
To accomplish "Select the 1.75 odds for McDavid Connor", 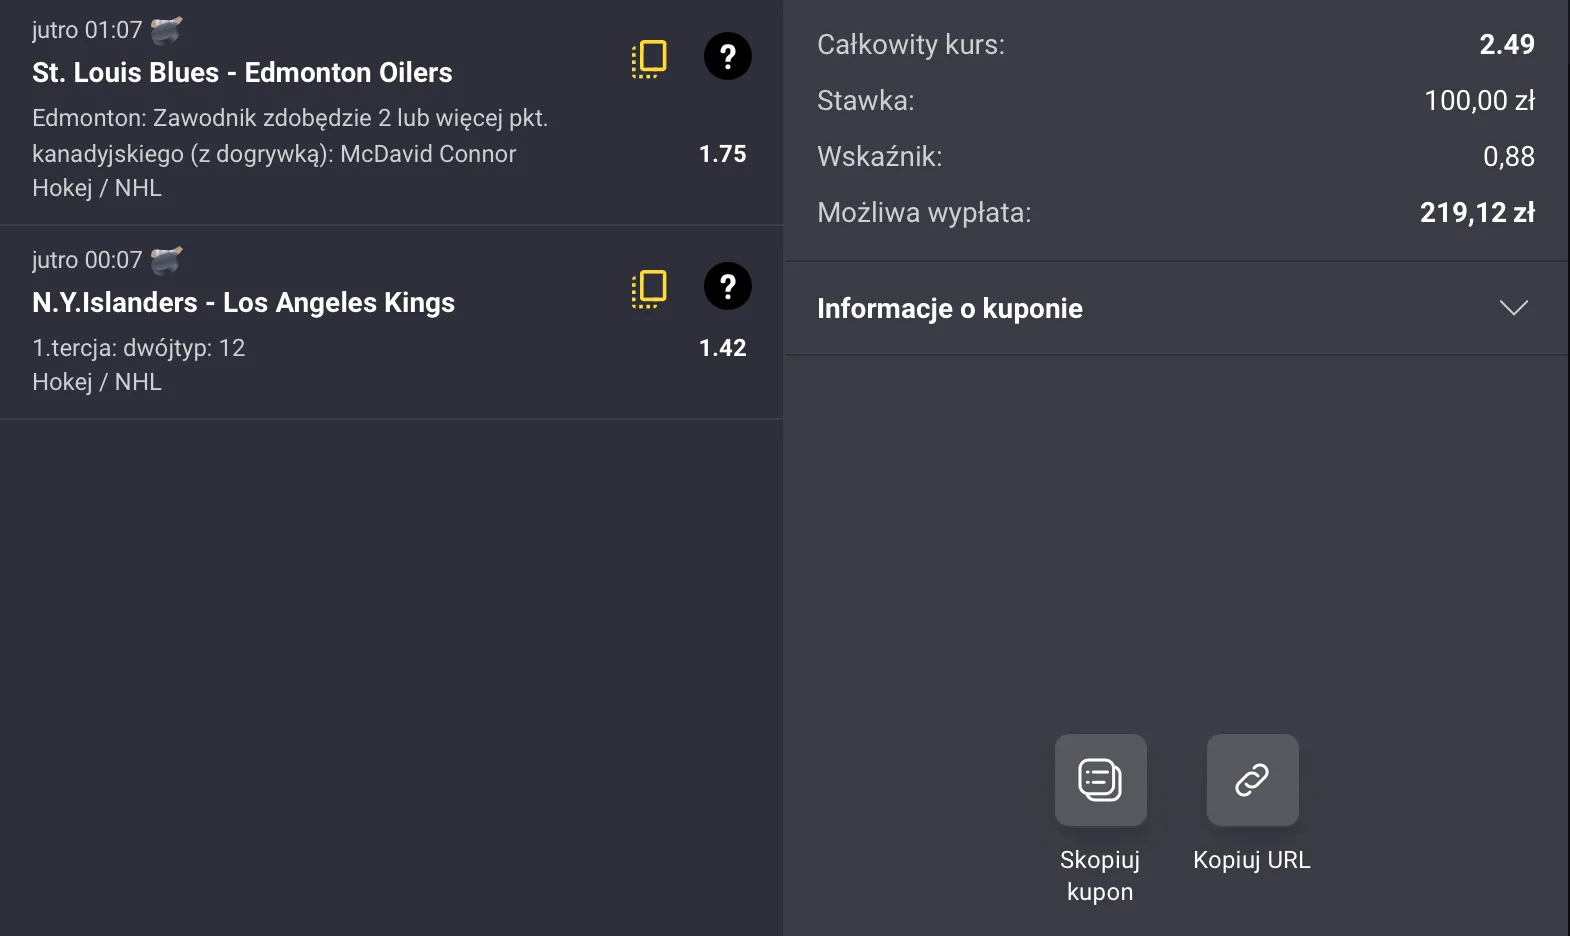I will coord(722,154).
